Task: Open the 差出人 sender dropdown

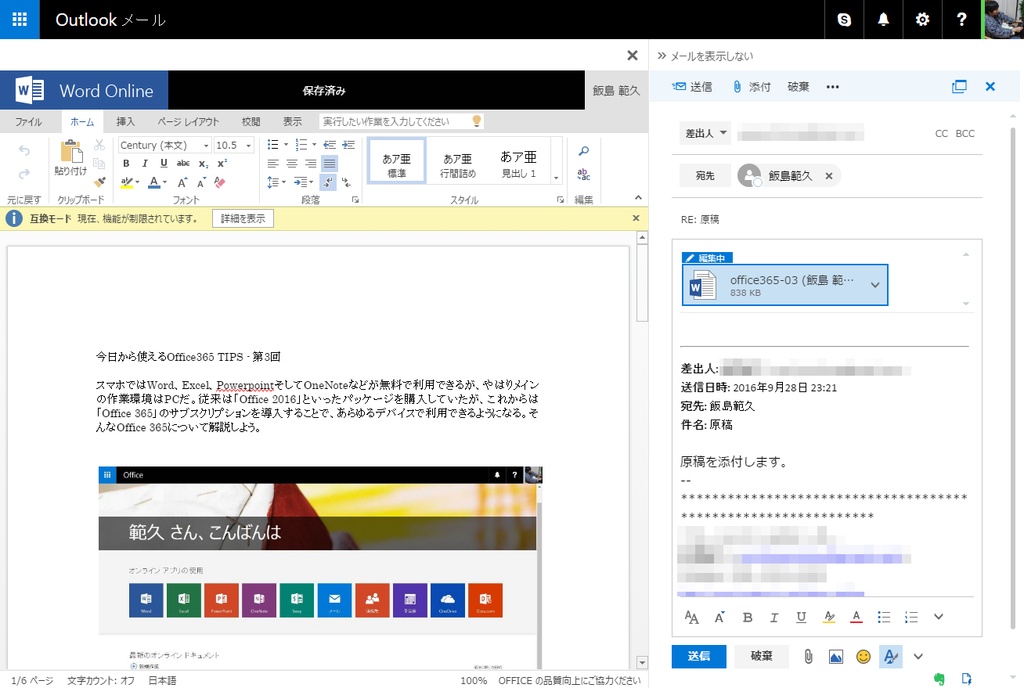Action: point(705,133)
